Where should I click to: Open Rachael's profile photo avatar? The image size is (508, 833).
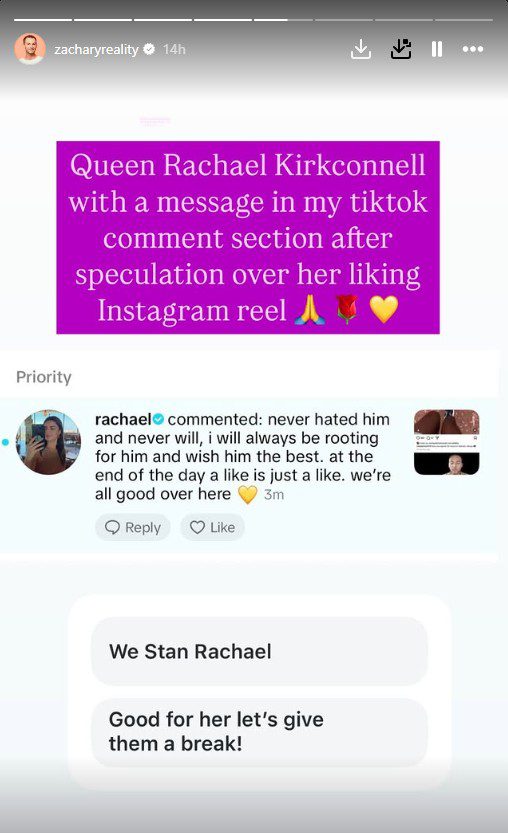click(48, 442)
